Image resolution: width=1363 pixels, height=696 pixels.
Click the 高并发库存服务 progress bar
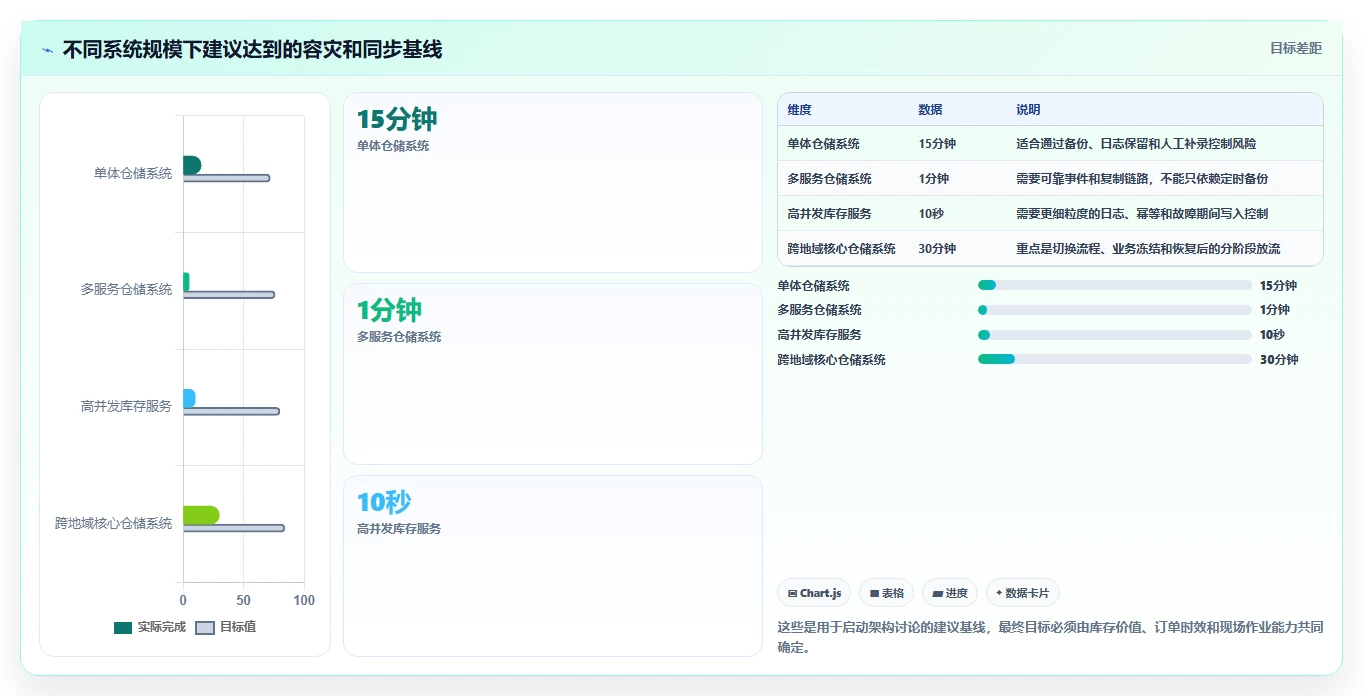(x=1114, y=335)
